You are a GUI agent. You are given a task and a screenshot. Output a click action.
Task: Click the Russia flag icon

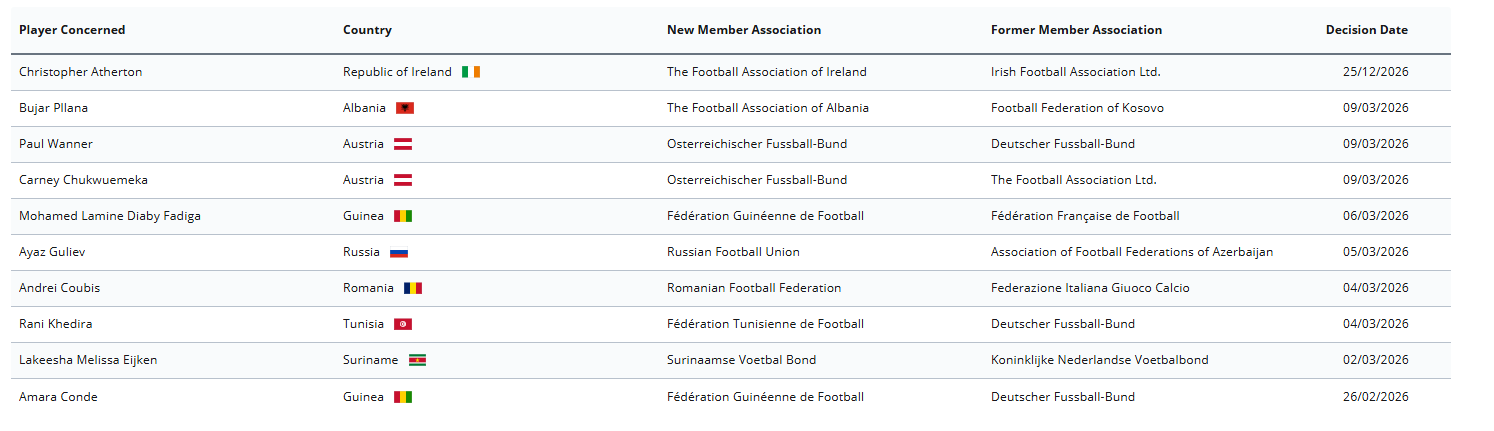pos(399,253)
